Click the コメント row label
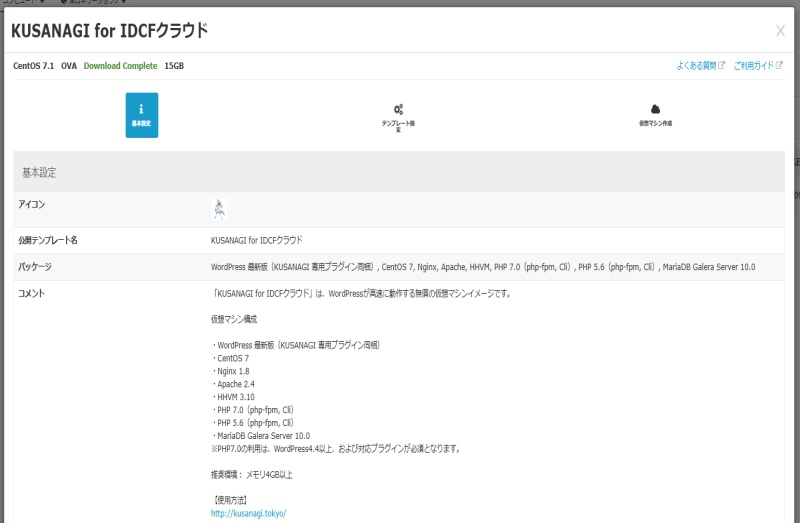This screenshot has height=523, width=800. (32, 294)
